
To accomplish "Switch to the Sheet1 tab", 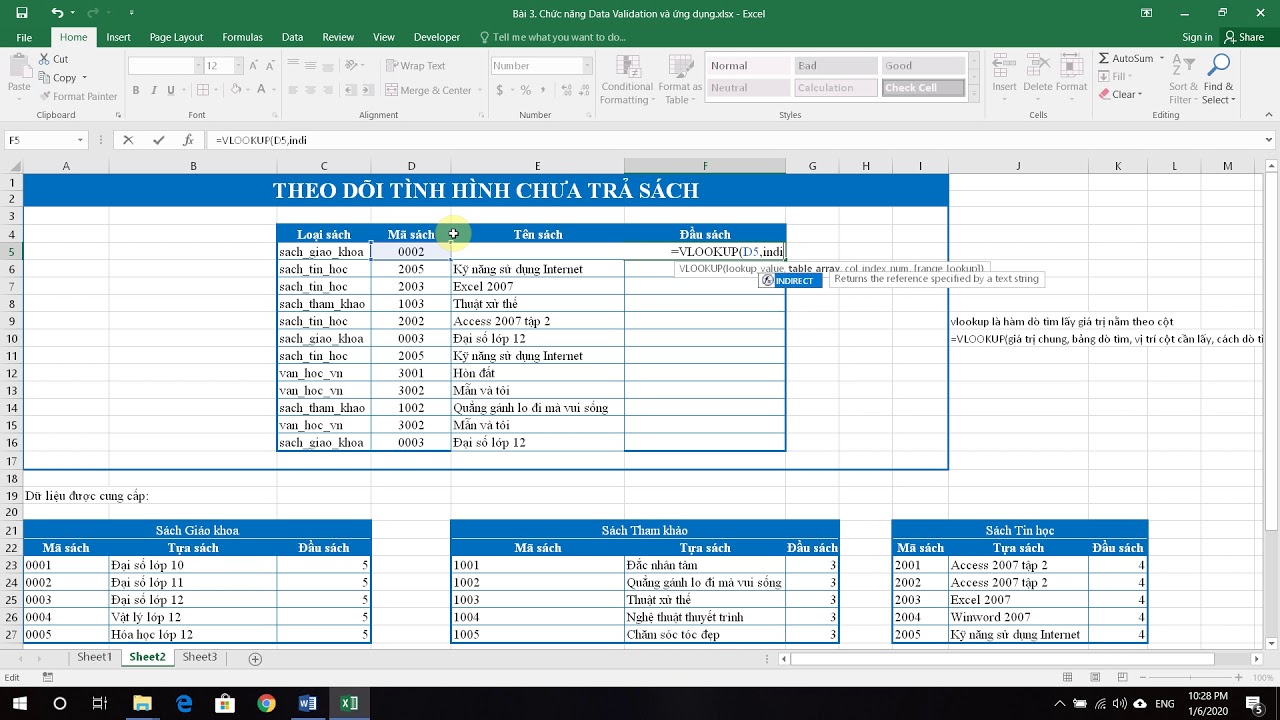I will [x=95, y=657].
